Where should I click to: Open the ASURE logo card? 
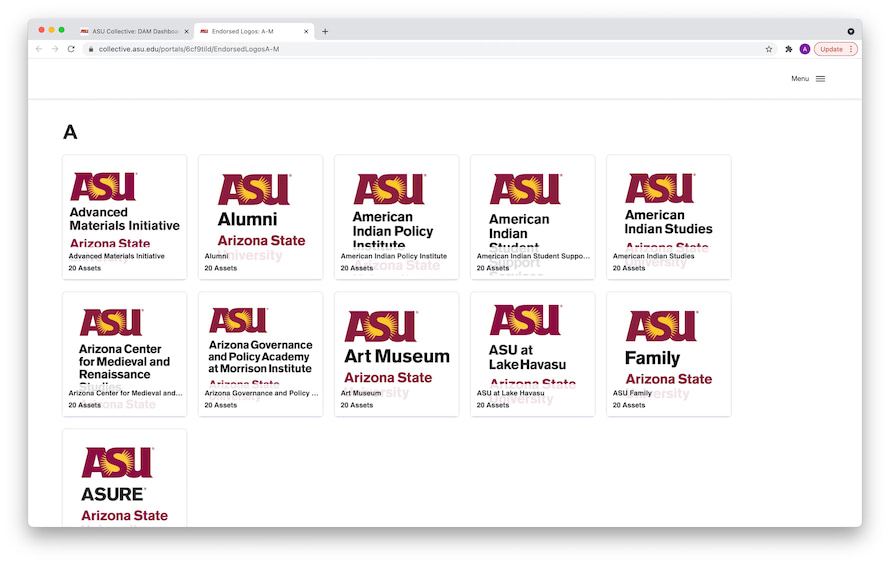tap(124, 478)
